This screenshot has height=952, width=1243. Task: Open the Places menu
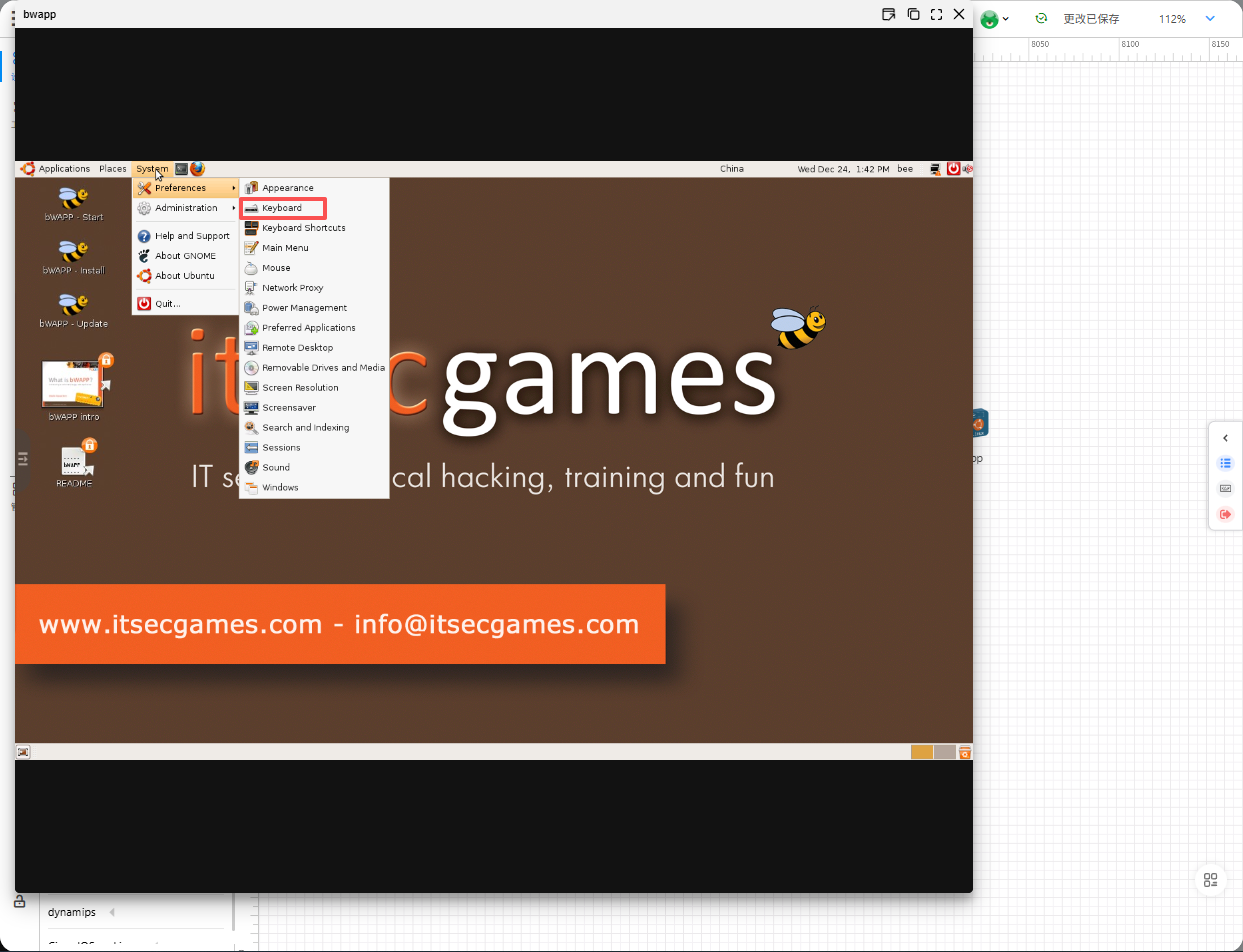click(x=113, y=169)
